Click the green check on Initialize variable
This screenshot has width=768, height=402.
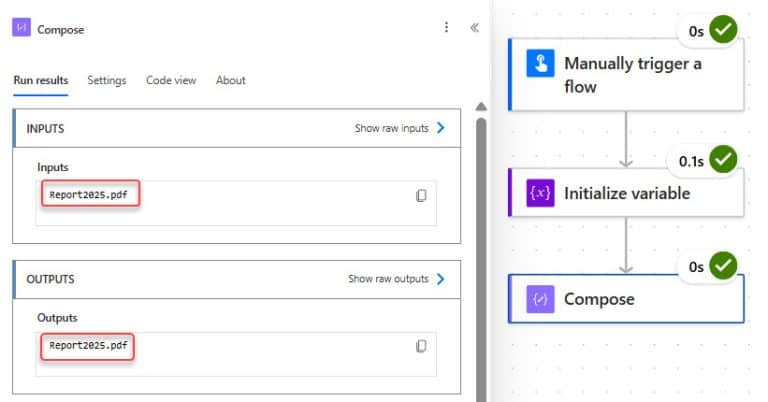(723, 159)
